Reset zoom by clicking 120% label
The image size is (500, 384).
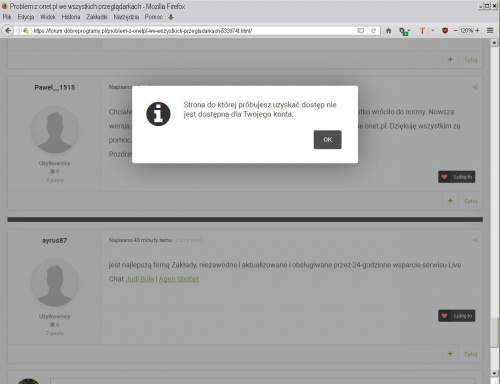466,31
